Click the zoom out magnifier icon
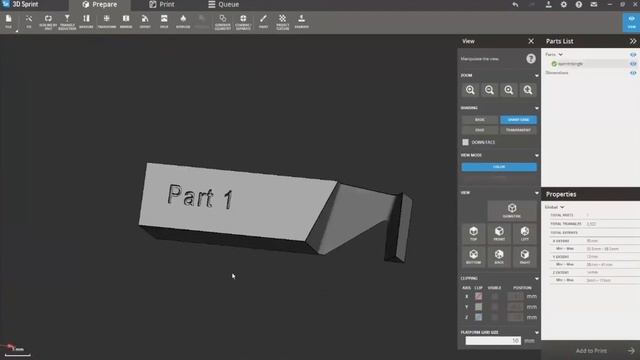Viewport: 640px width, 360px height. (489, 90)
